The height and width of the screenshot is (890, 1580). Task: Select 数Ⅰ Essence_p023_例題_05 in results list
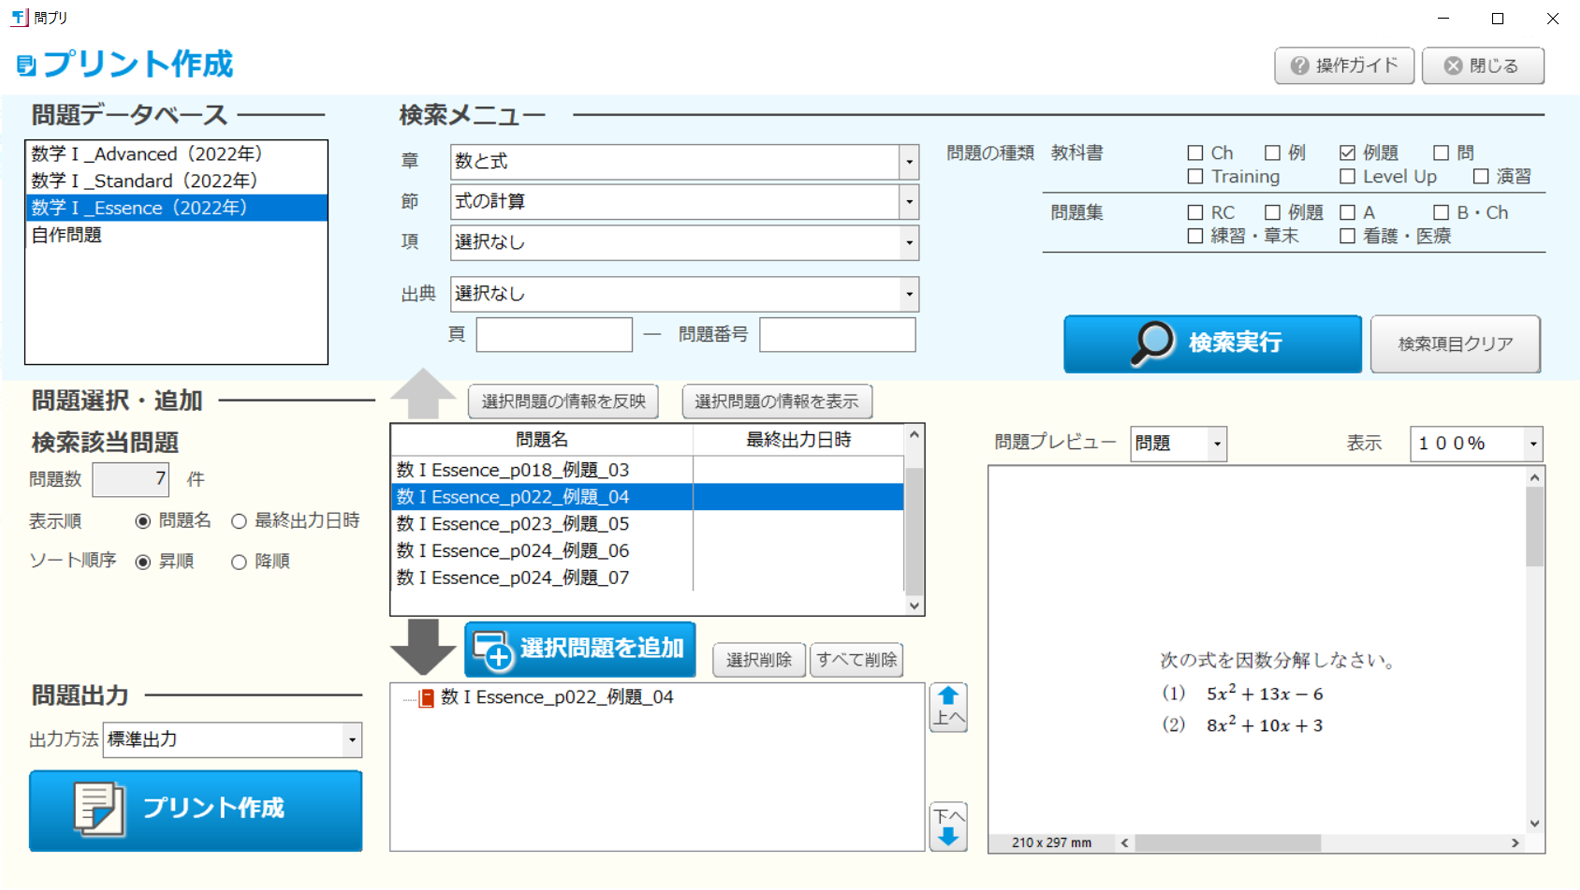(513, 524)
